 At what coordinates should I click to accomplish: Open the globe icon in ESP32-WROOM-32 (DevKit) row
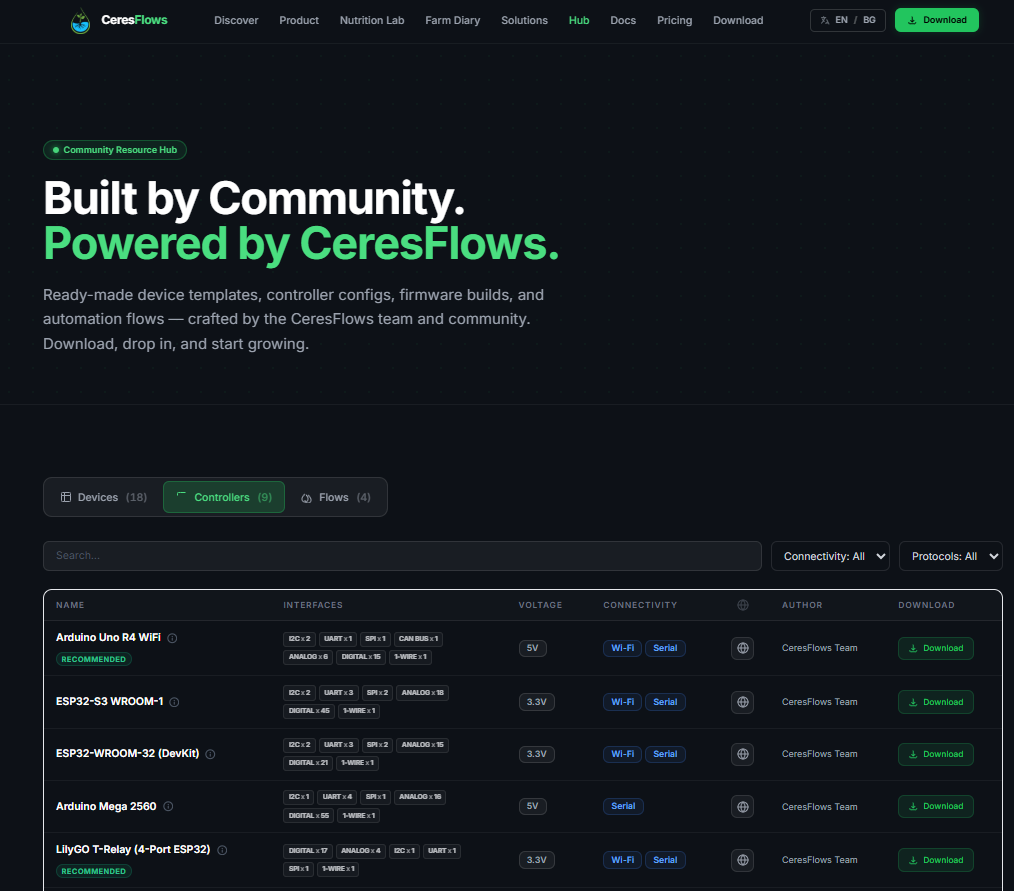pos(742,754)
